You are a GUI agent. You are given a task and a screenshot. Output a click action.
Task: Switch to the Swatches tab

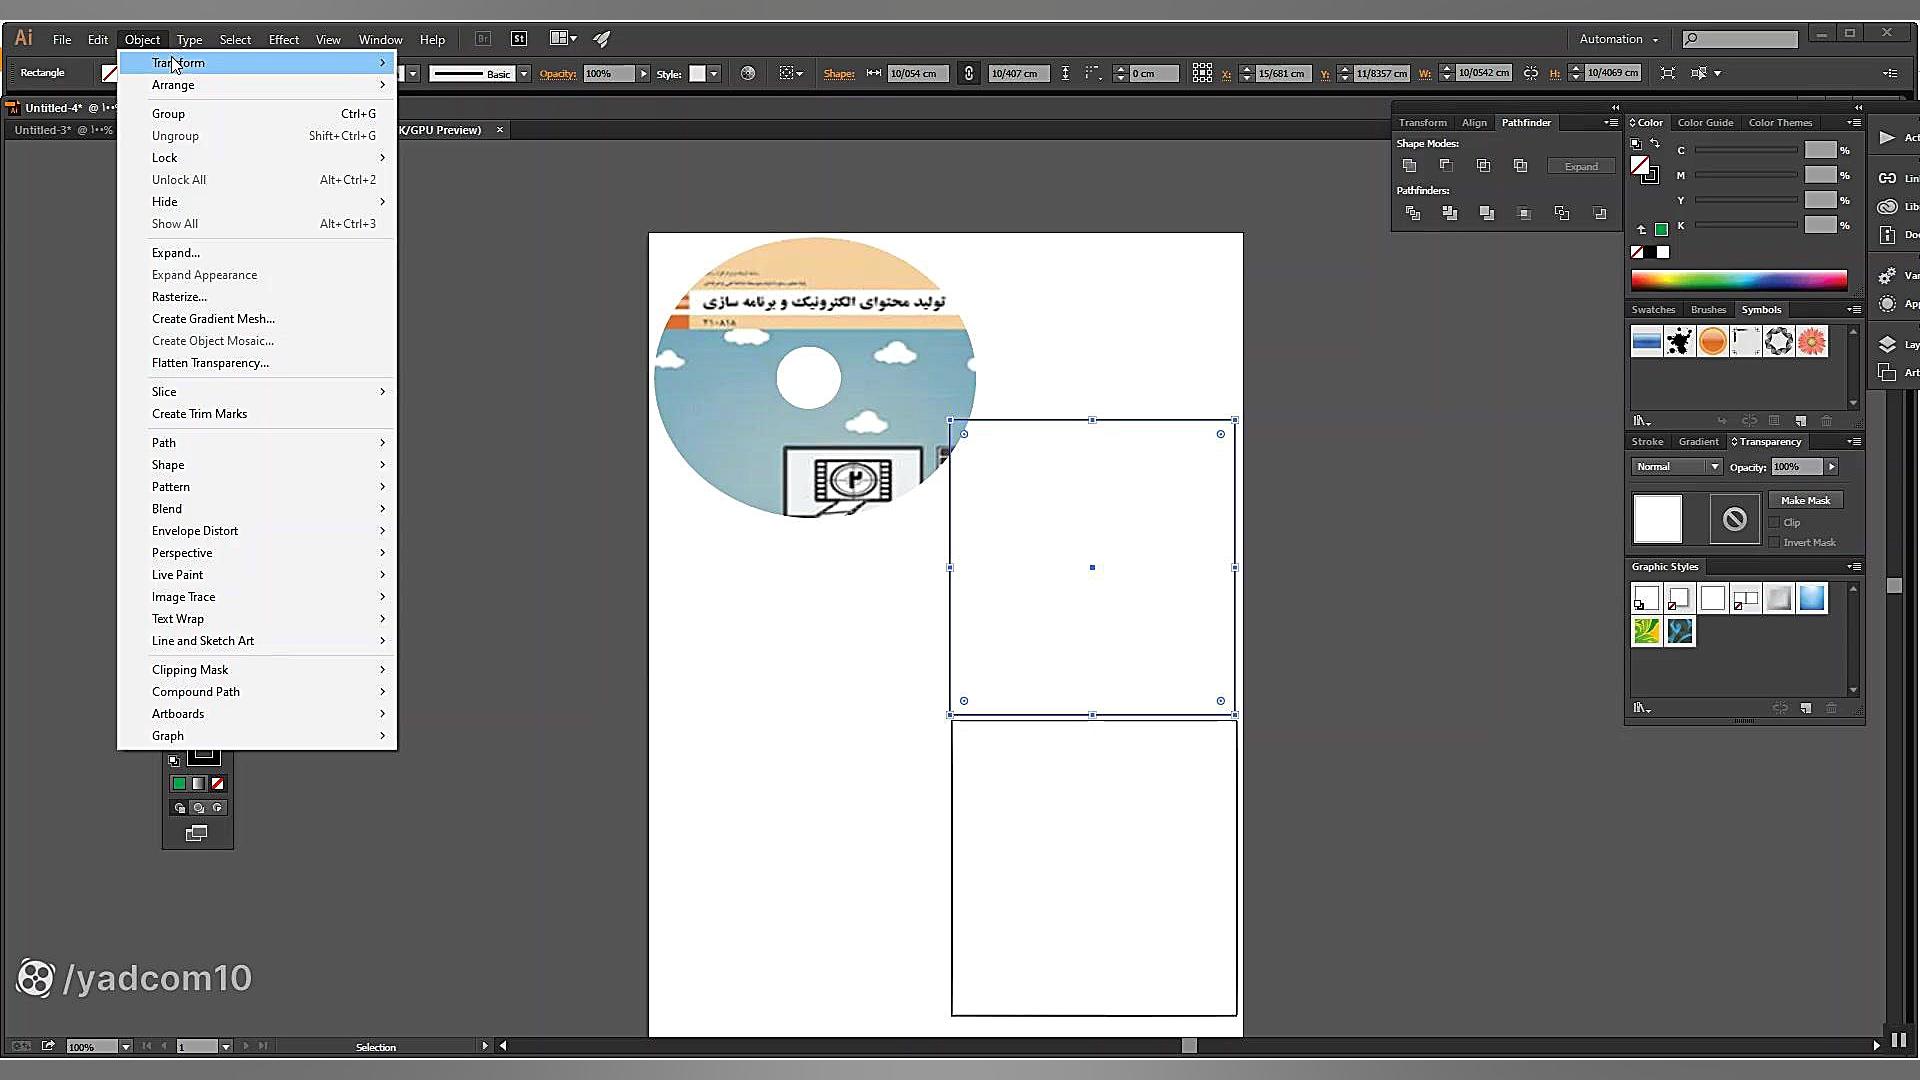(x=1653, y=310)
